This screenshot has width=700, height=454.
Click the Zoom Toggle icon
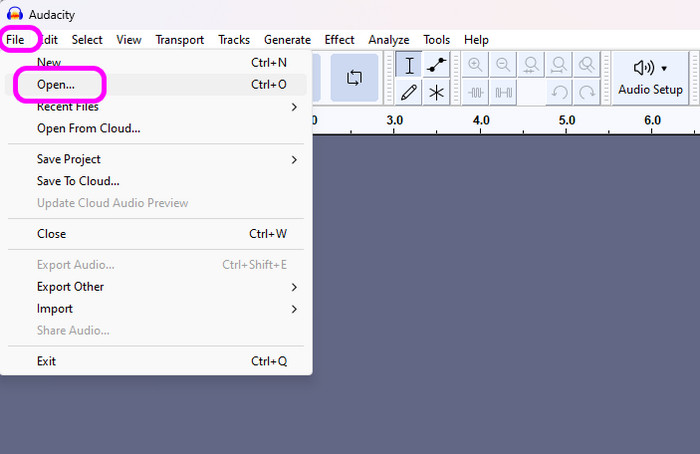point(586,65)
